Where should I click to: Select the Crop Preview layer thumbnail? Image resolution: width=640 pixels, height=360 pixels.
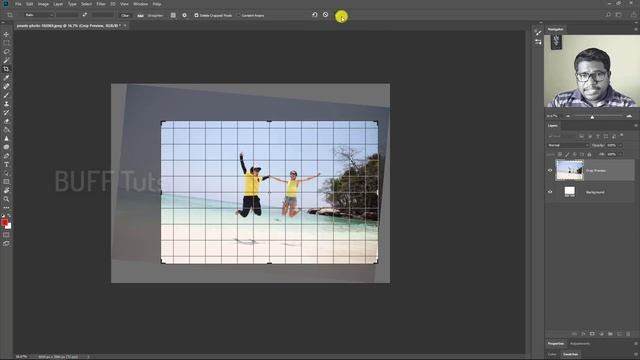click(570, 170)
